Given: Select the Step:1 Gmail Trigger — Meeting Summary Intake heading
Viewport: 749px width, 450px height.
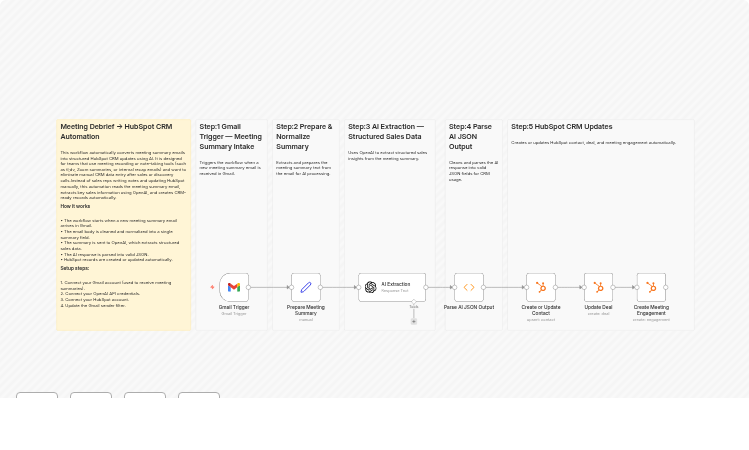Looking at the screenshot, I should pyautogui.click(x=231, y=137).
